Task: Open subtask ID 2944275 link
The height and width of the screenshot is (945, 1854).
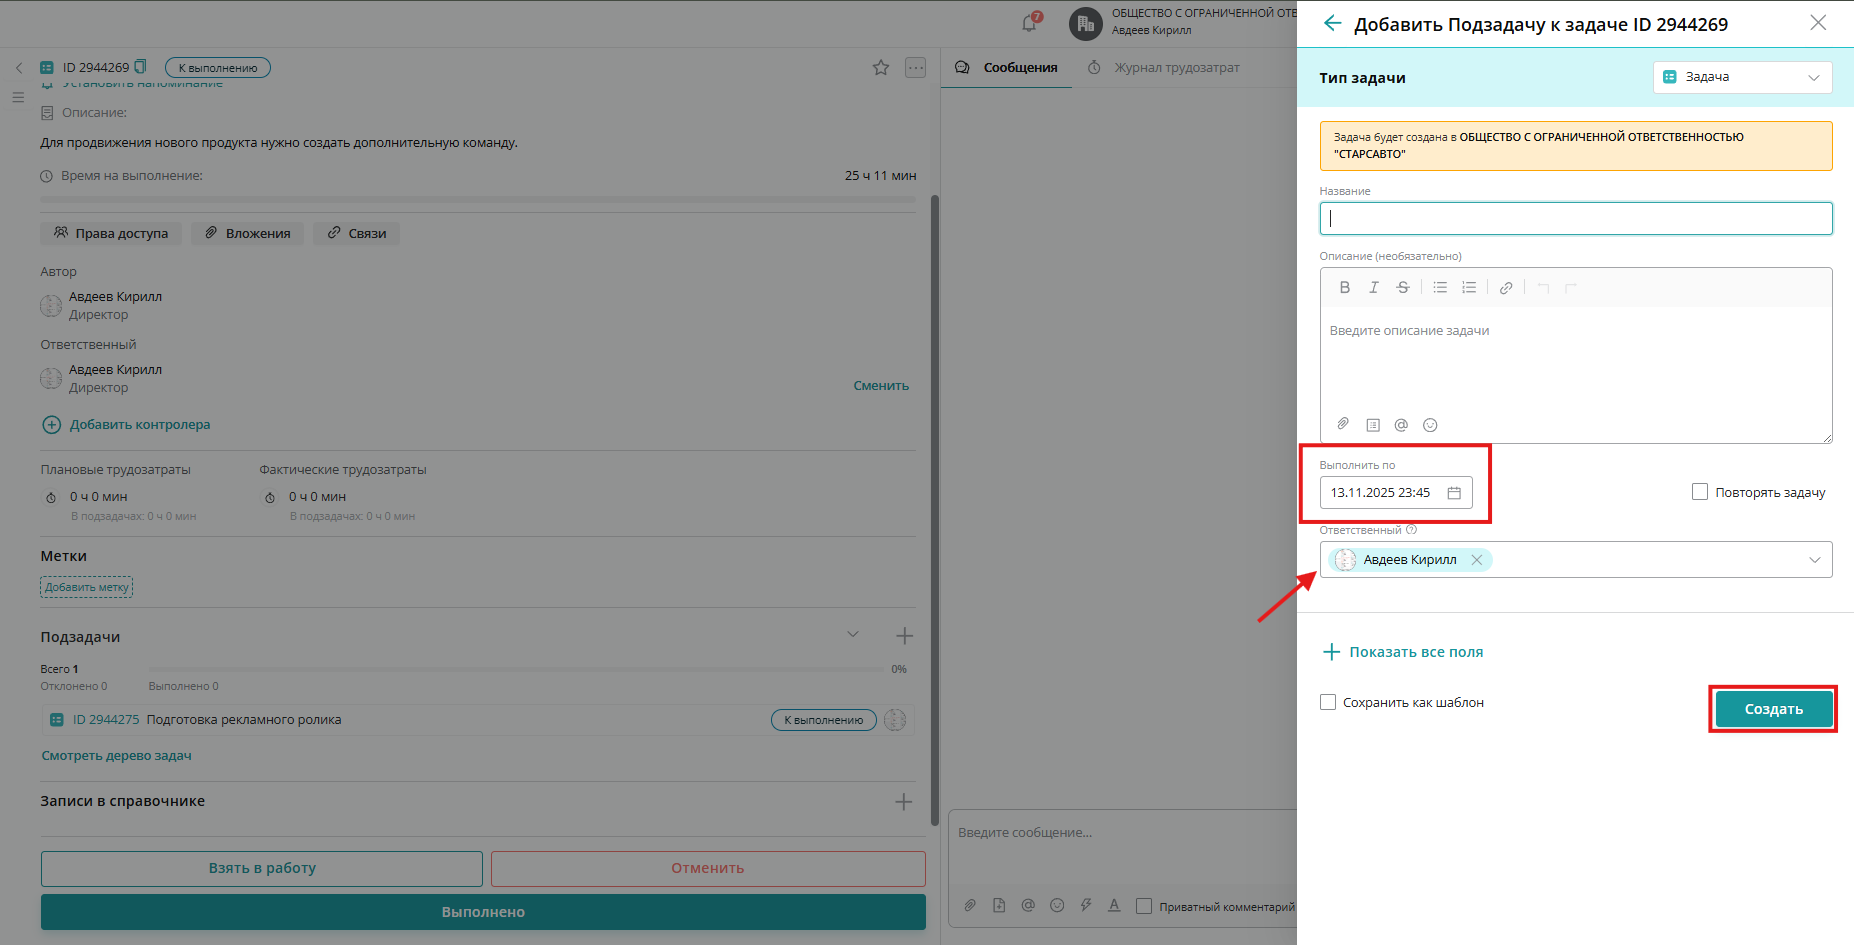Action: 106,720
